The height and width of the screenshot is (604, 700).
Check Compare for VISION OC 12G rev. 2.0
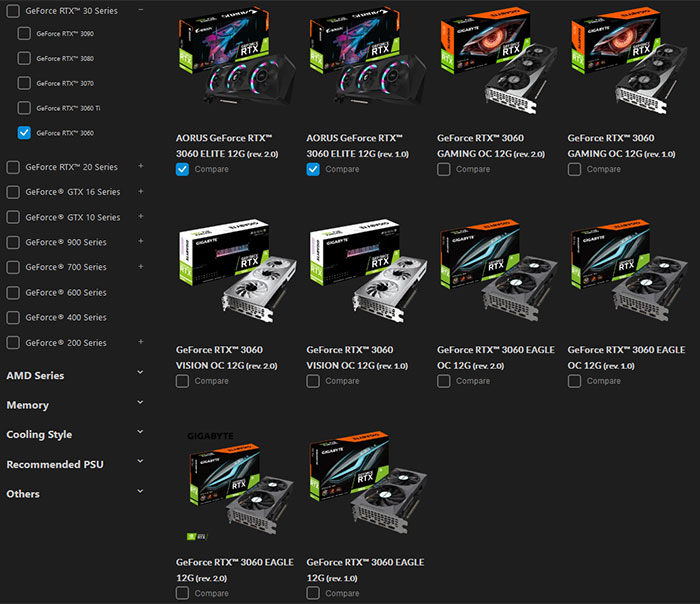click(182, 381)
